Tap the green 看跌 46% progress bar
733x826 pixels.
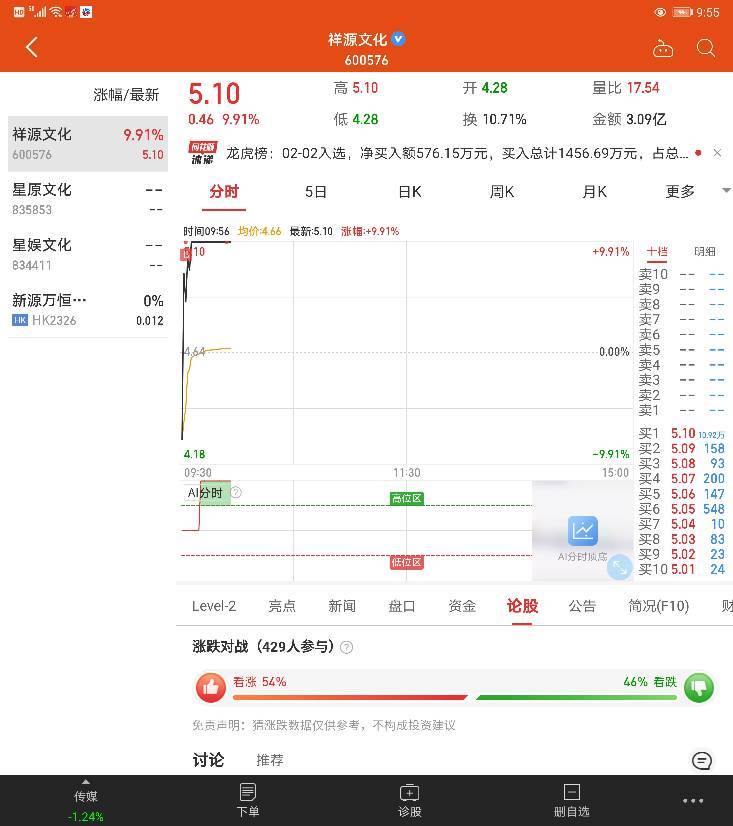(x=576, y=697)
